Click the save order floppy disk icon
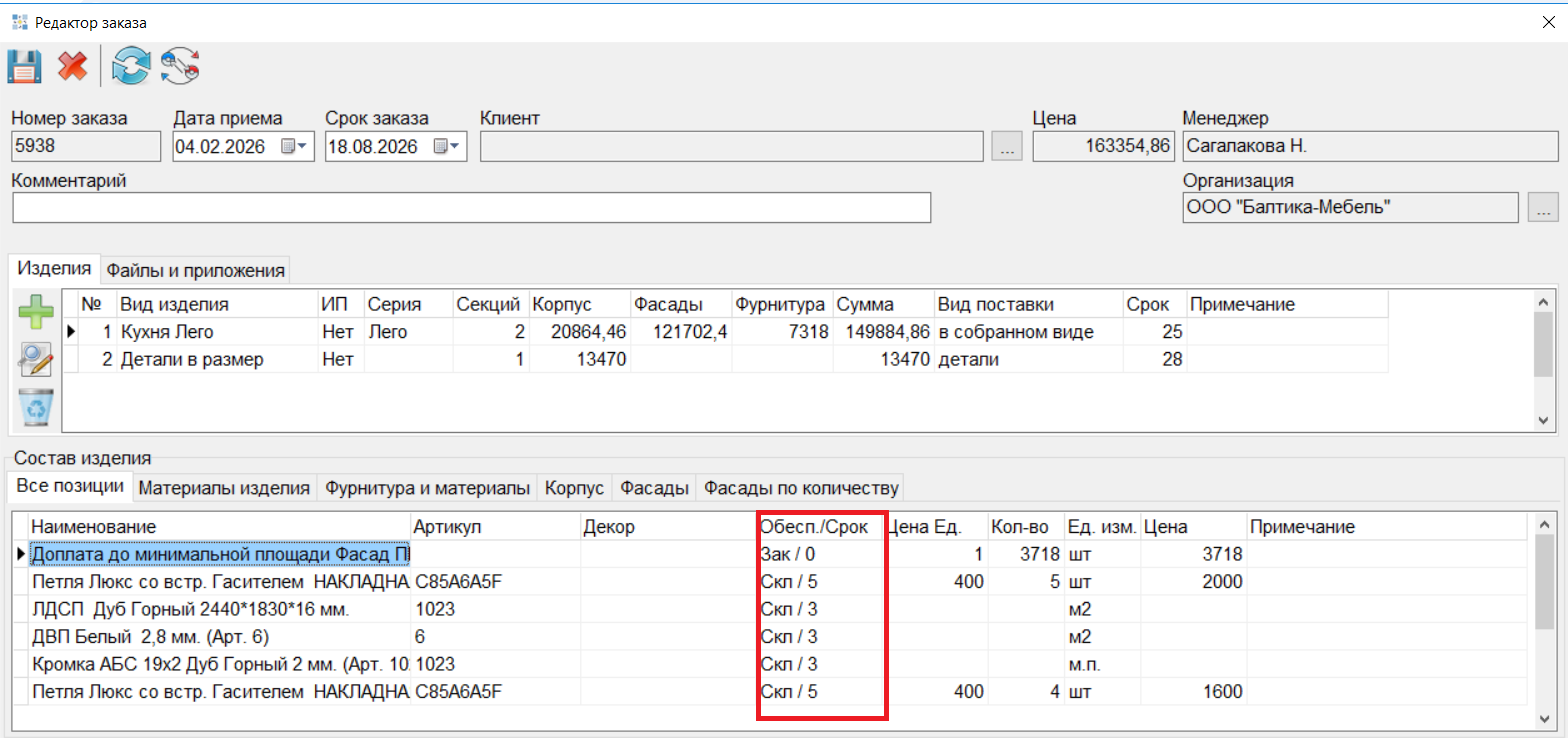Image resolution: width=1568 pixels, height=738 pixels. (x=24, y=67)
